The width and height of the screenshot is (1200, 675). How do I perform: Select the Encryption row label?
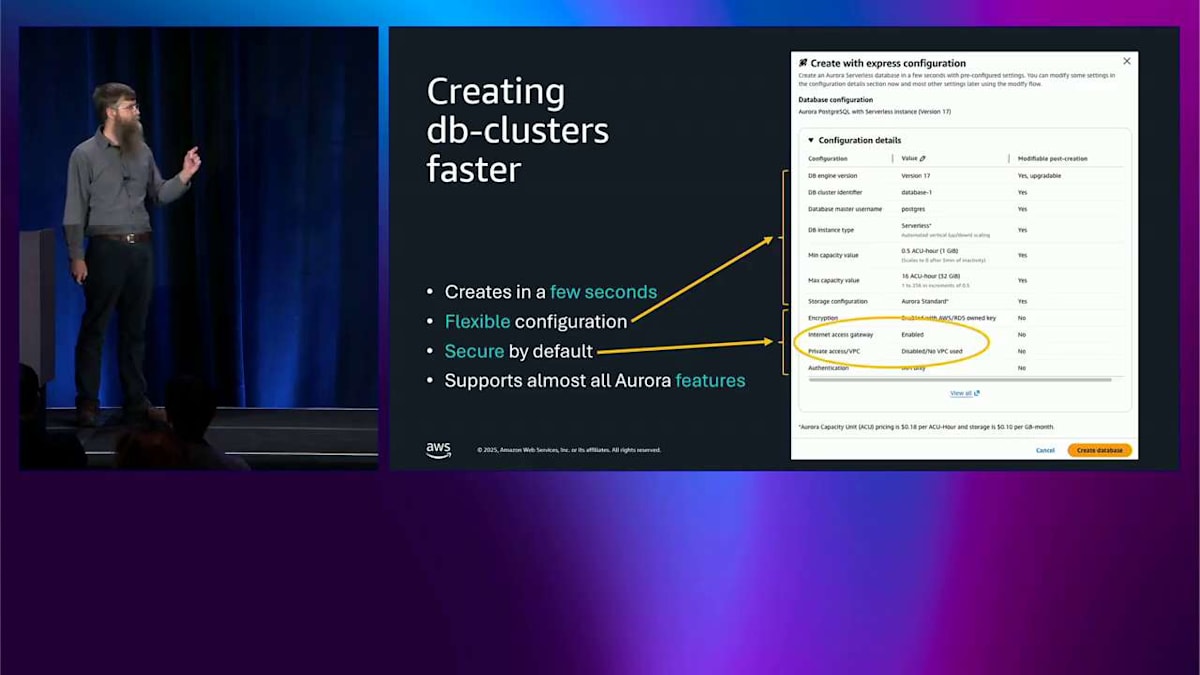(x=823, y=318)
